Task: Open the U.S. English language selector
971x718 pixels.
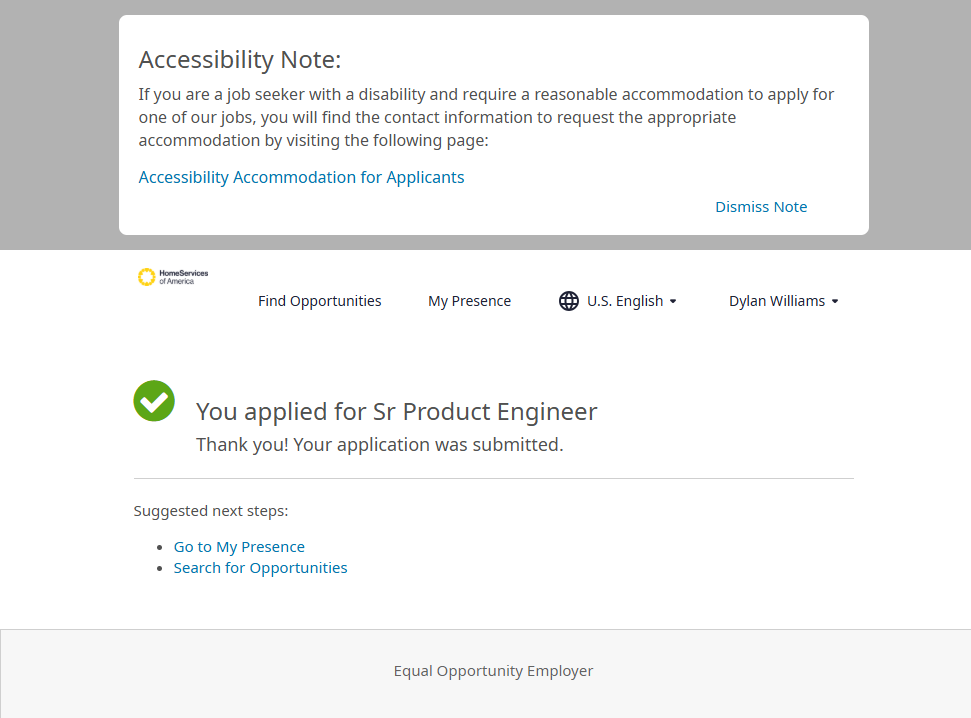Action: 624,301
